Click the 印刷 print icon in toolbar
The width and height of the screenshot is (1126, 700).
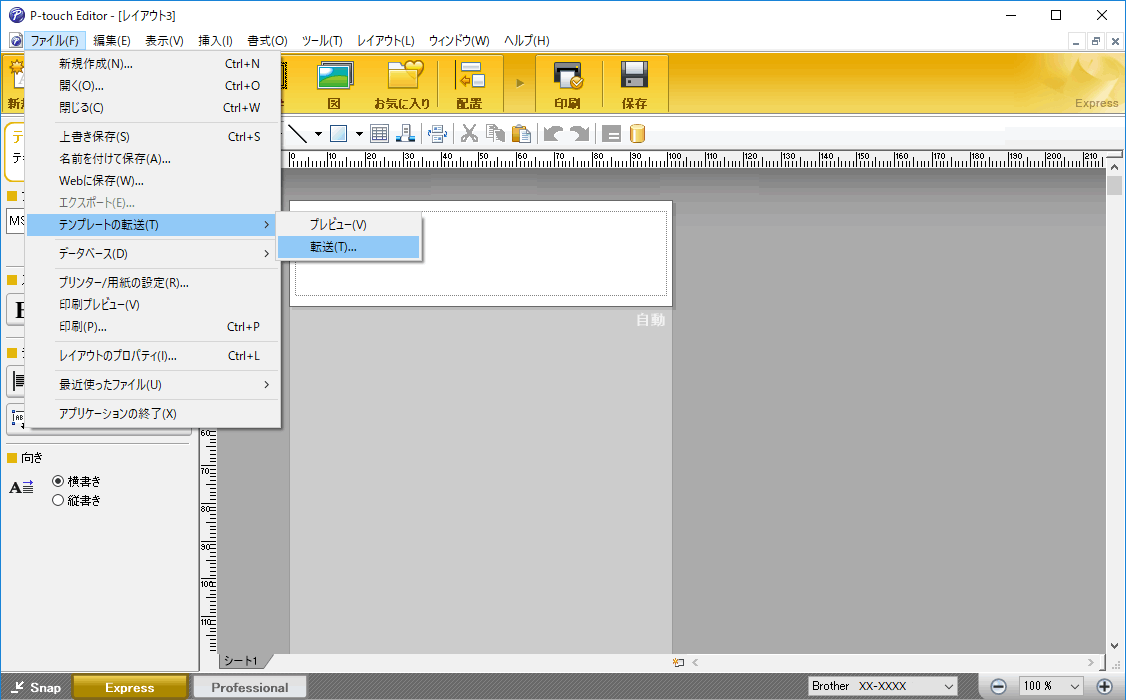(x=567, y=83)
